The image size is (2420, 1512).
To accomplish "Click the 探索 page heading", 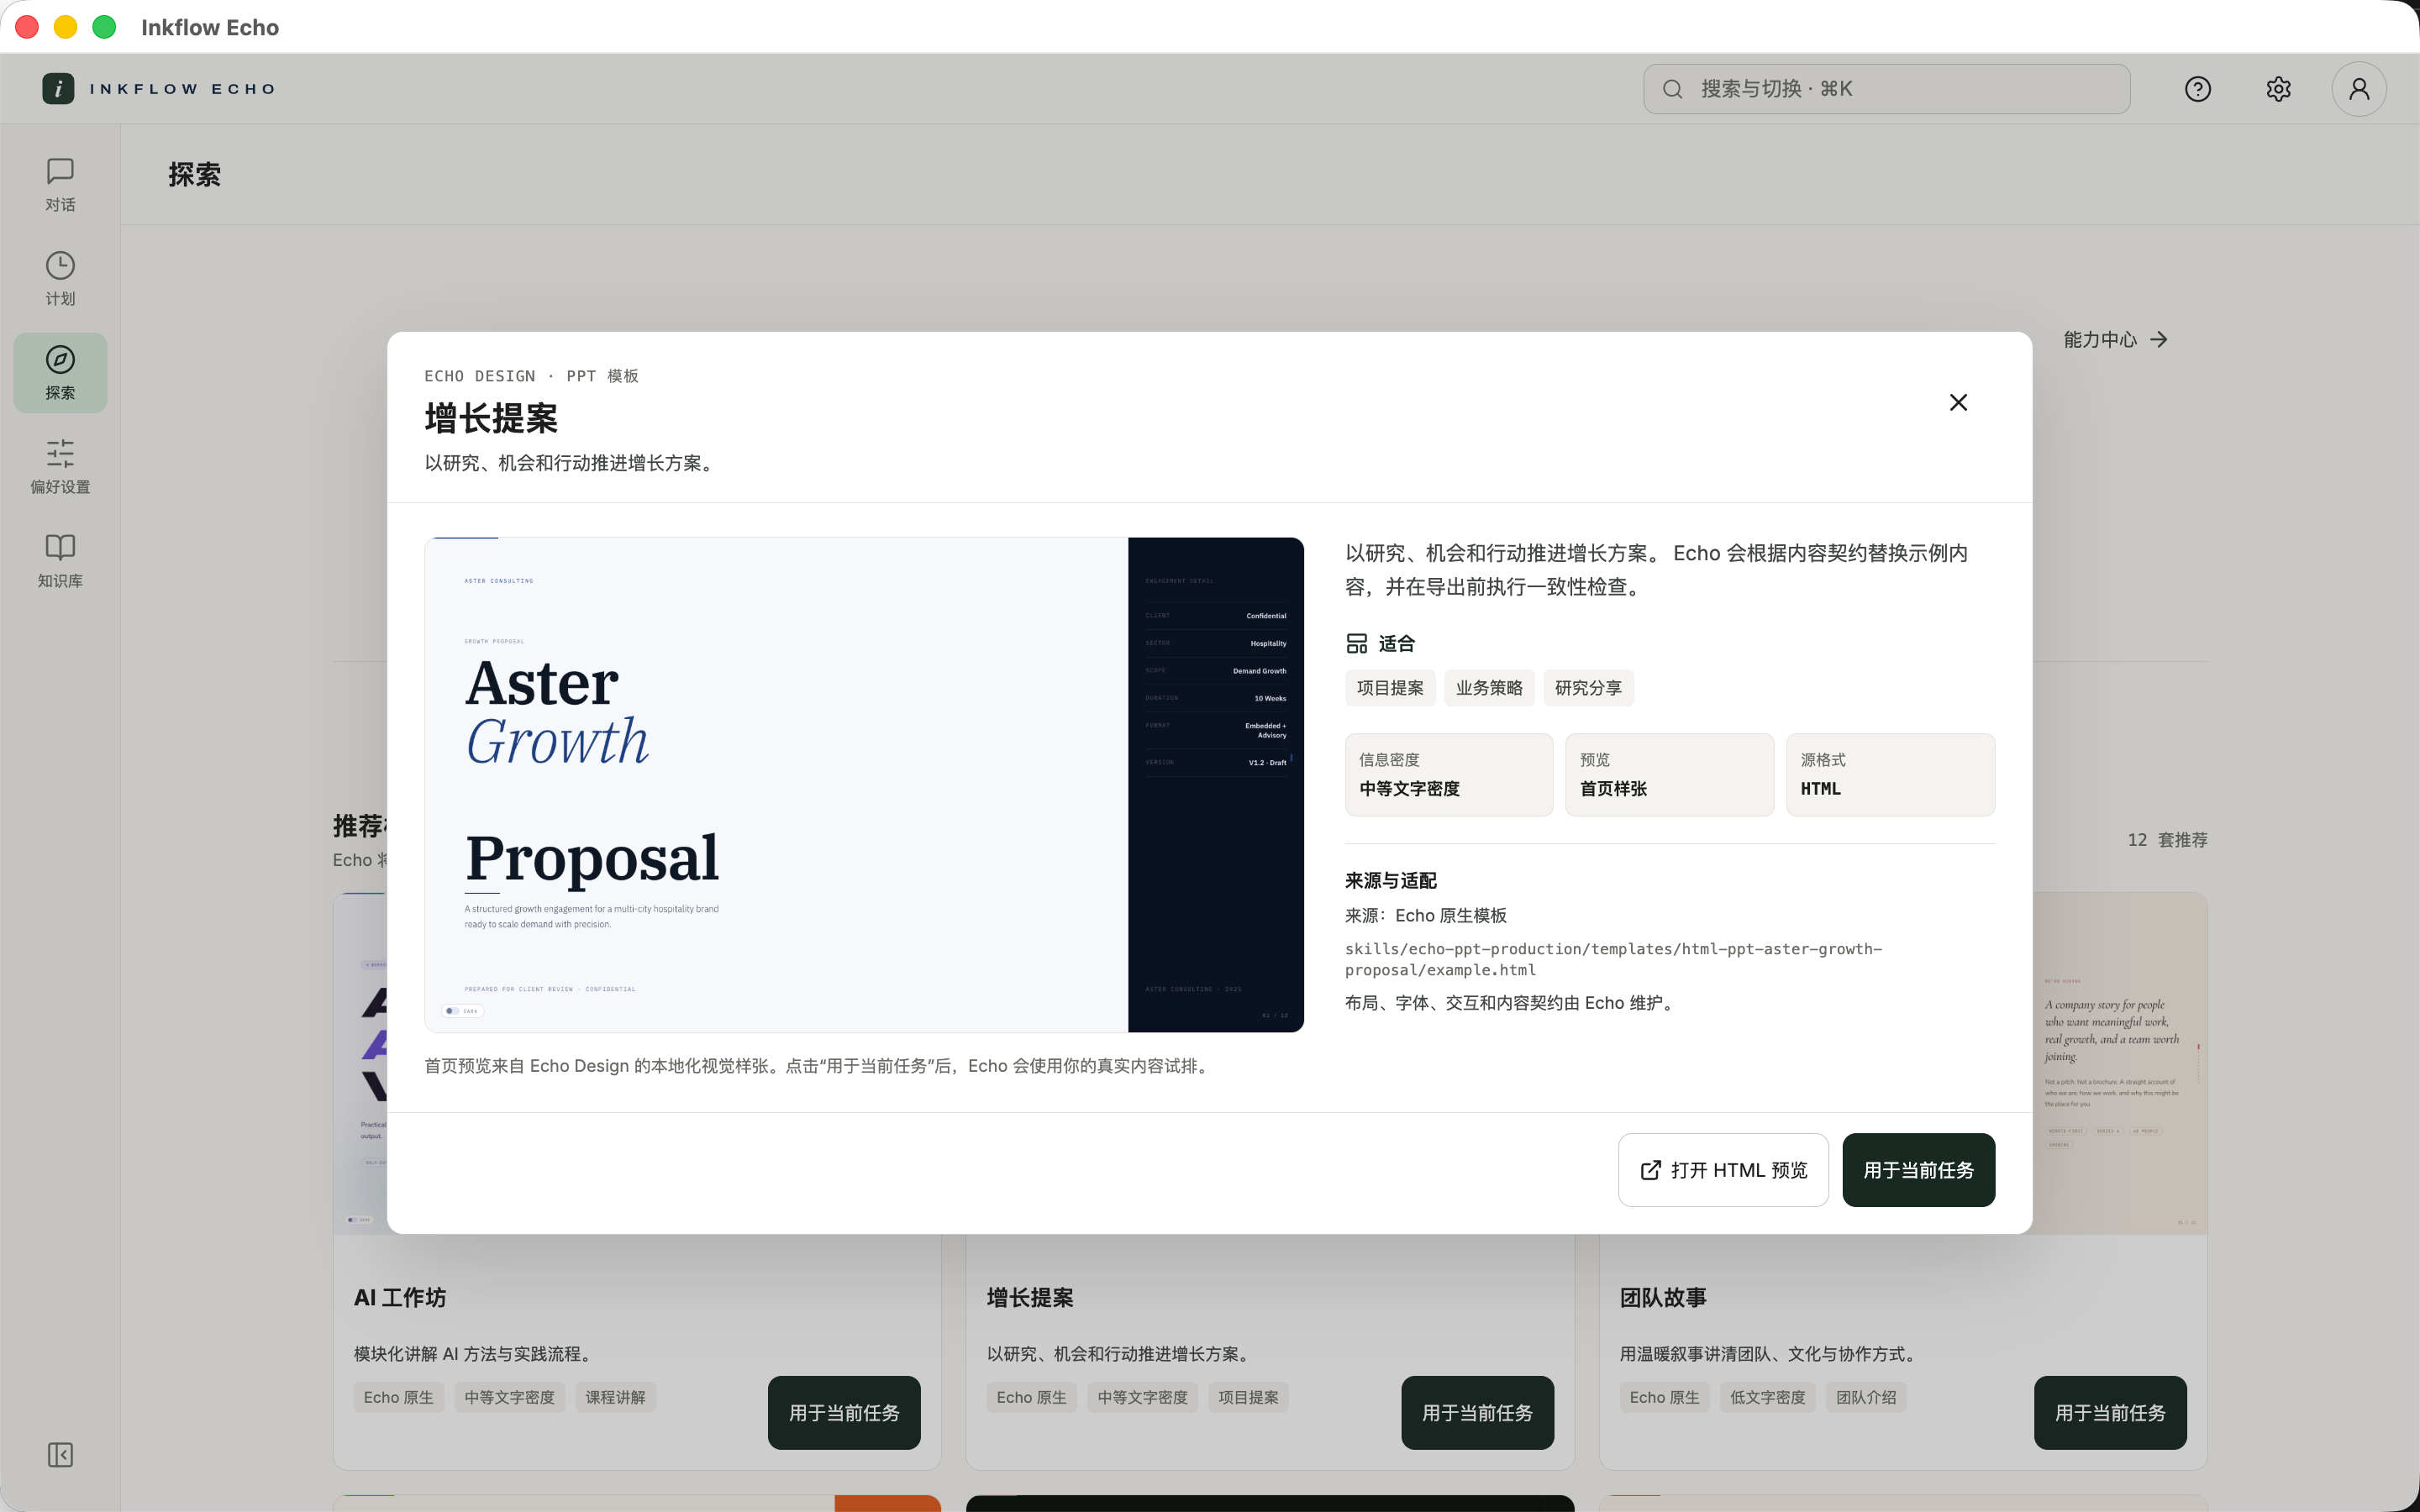I will (194, 175).
